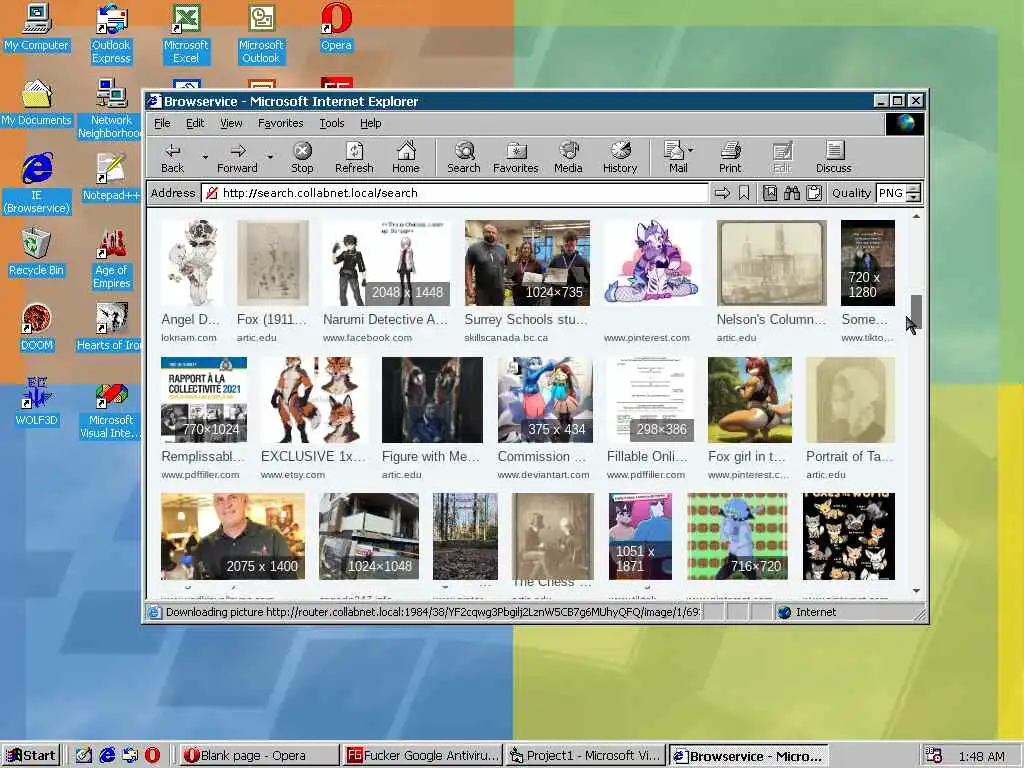Screen dimensions: 1024x768
Task: Select the My Computer desktop icon
Action: [x=37, y=28]
